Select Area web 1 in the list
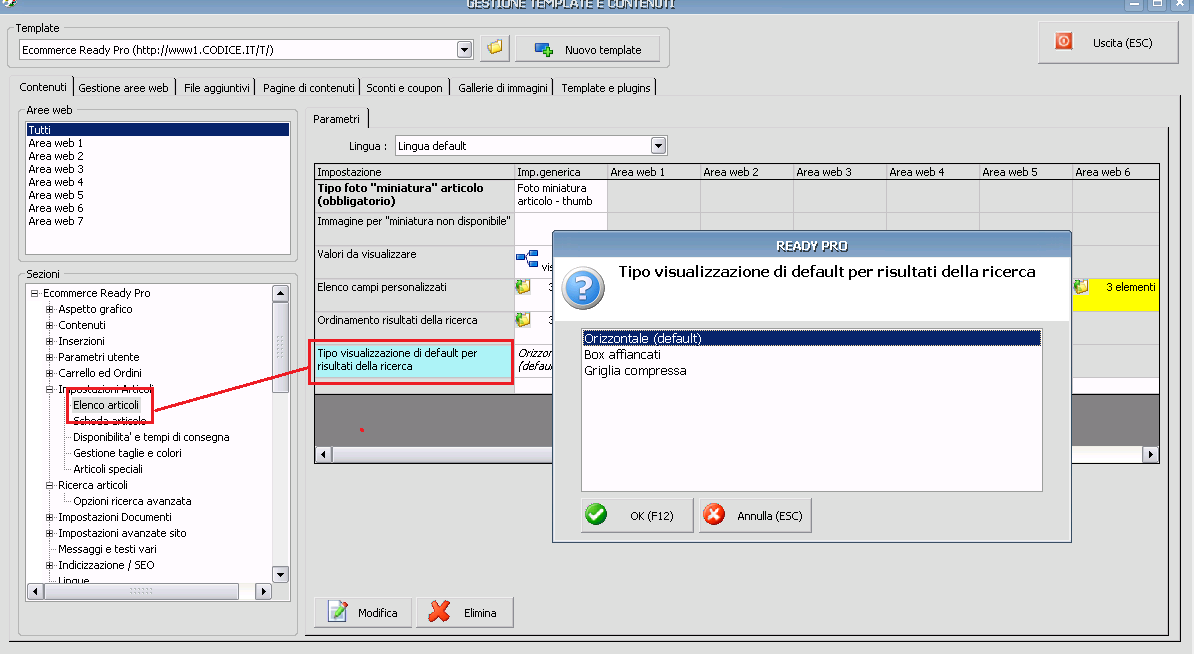Viewport: 1194px width, 654px height. (158, 143)
